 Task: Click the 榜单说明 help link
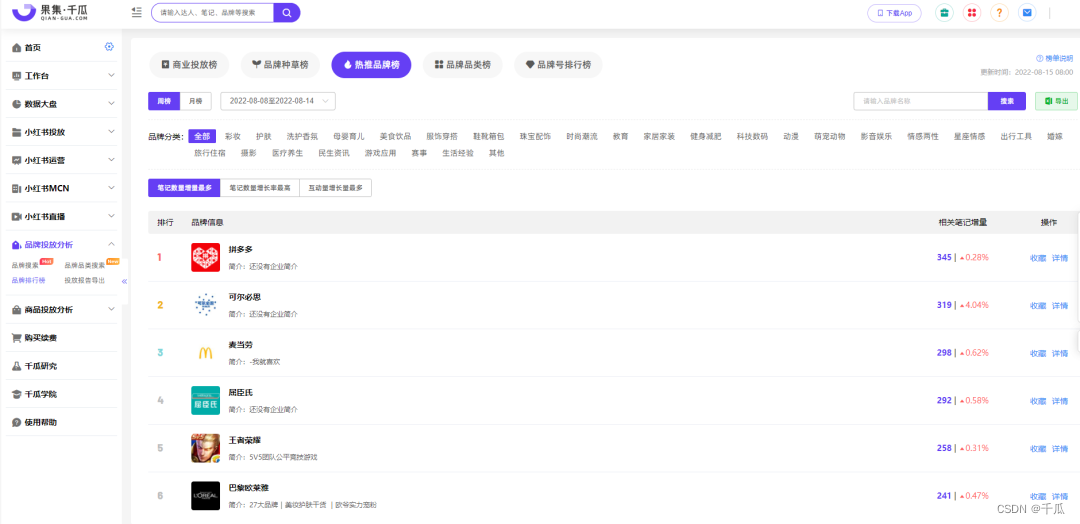point(1054,59)
